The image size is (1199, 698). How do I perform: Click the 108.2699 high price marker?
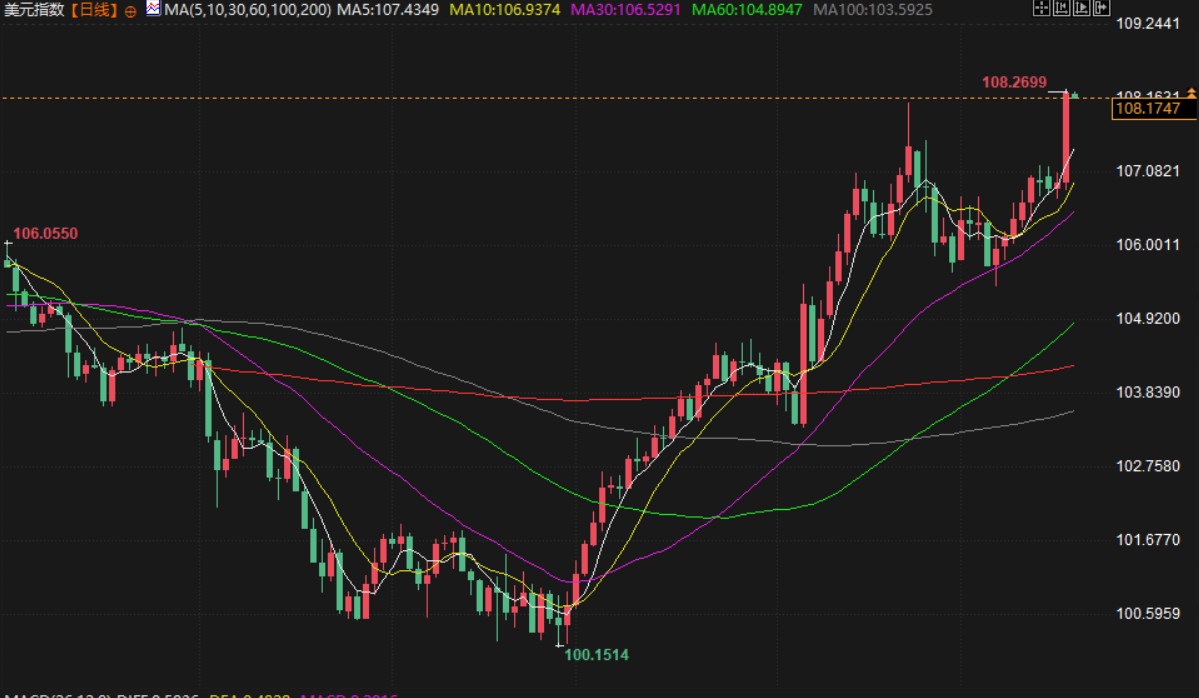click(x=1014, y=82)
